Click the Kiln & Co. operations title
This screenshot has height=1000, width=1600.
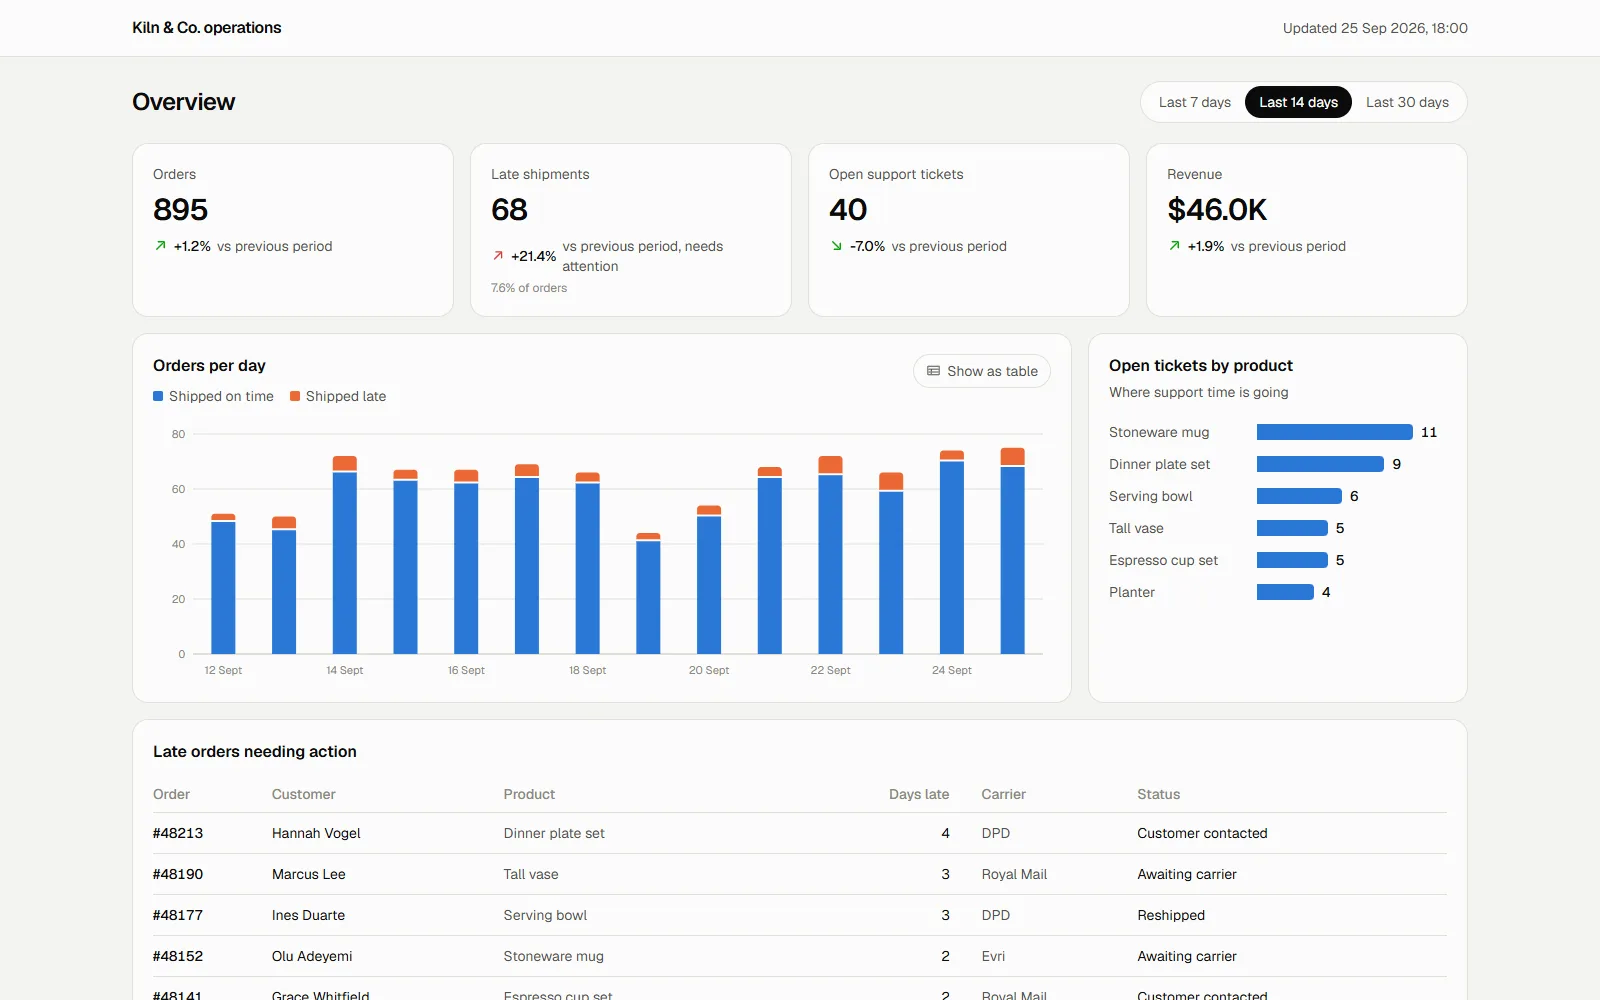coord(207,28)
